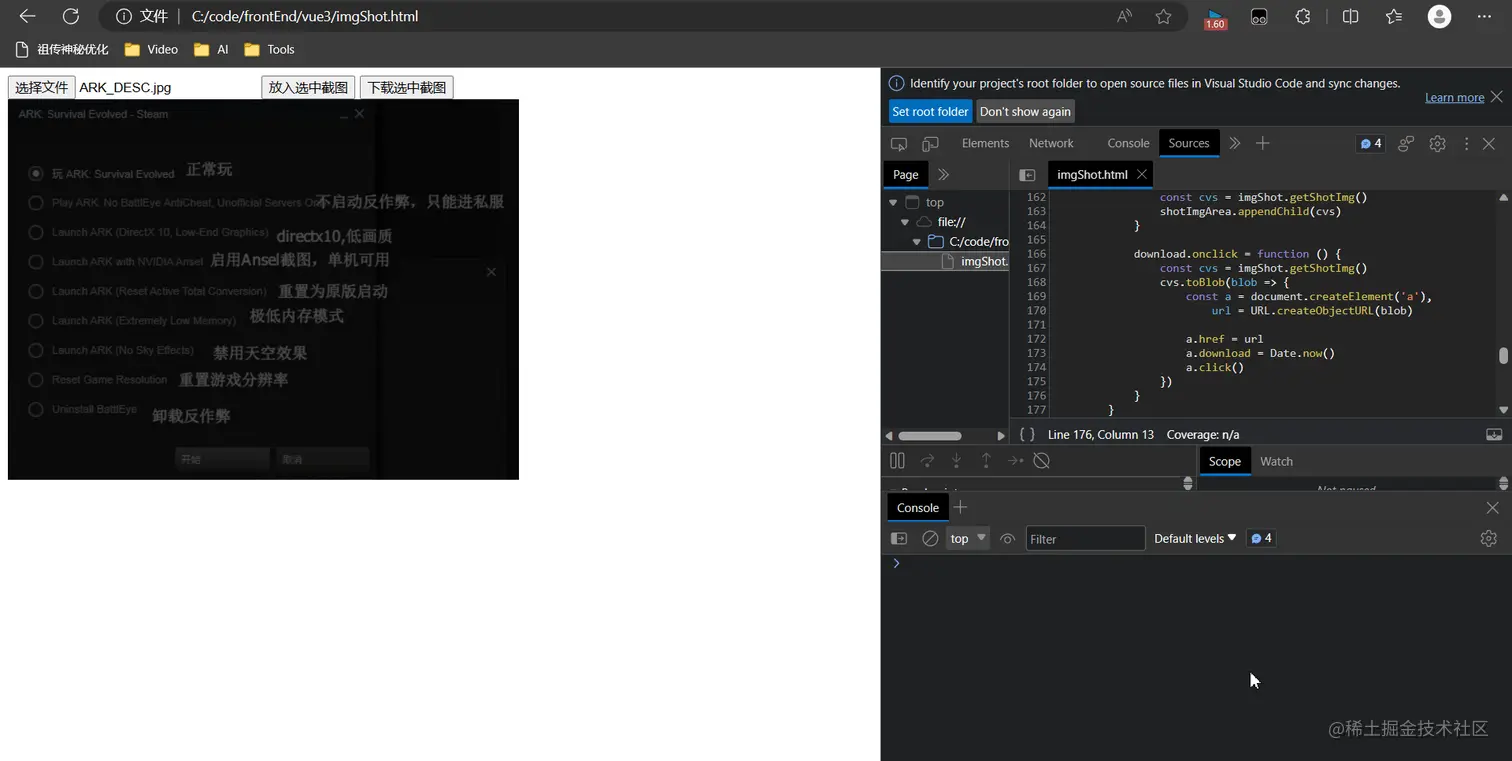Image resolution: width=1512 pixels, height=761 pixels.
Task: Click the extension icon showing 1.60 badge
Action: point(1215,17)
